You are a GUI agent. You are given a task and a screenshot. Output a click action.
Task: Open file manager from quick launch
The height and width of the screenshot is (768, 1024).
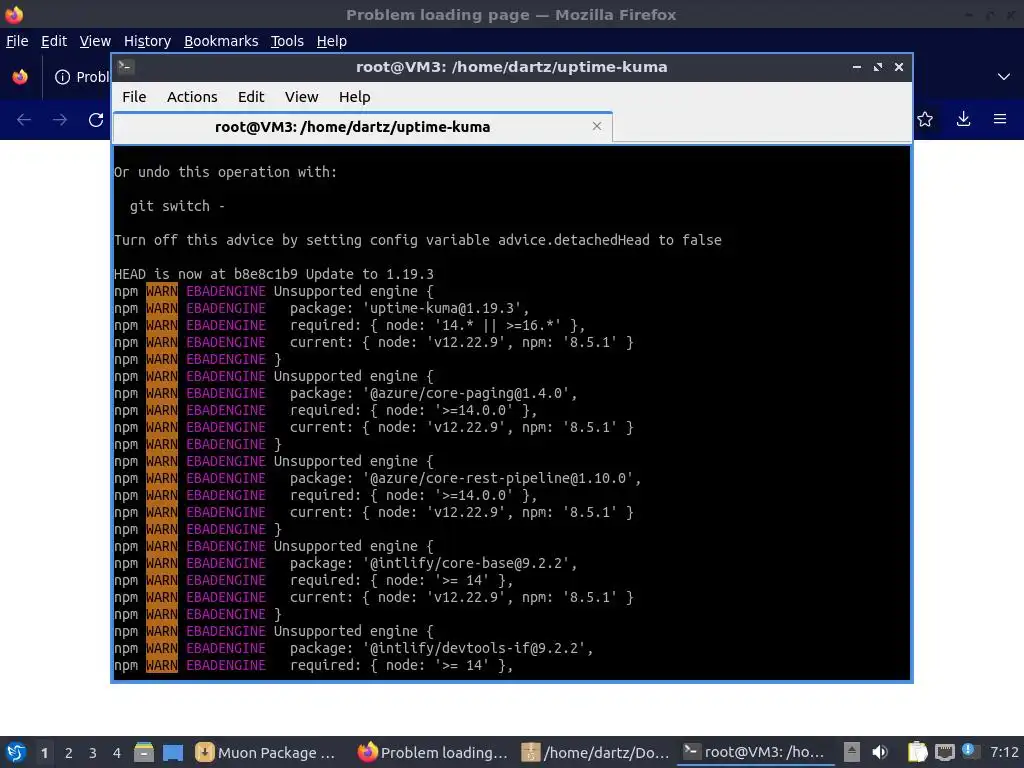(x=144, y=752)
